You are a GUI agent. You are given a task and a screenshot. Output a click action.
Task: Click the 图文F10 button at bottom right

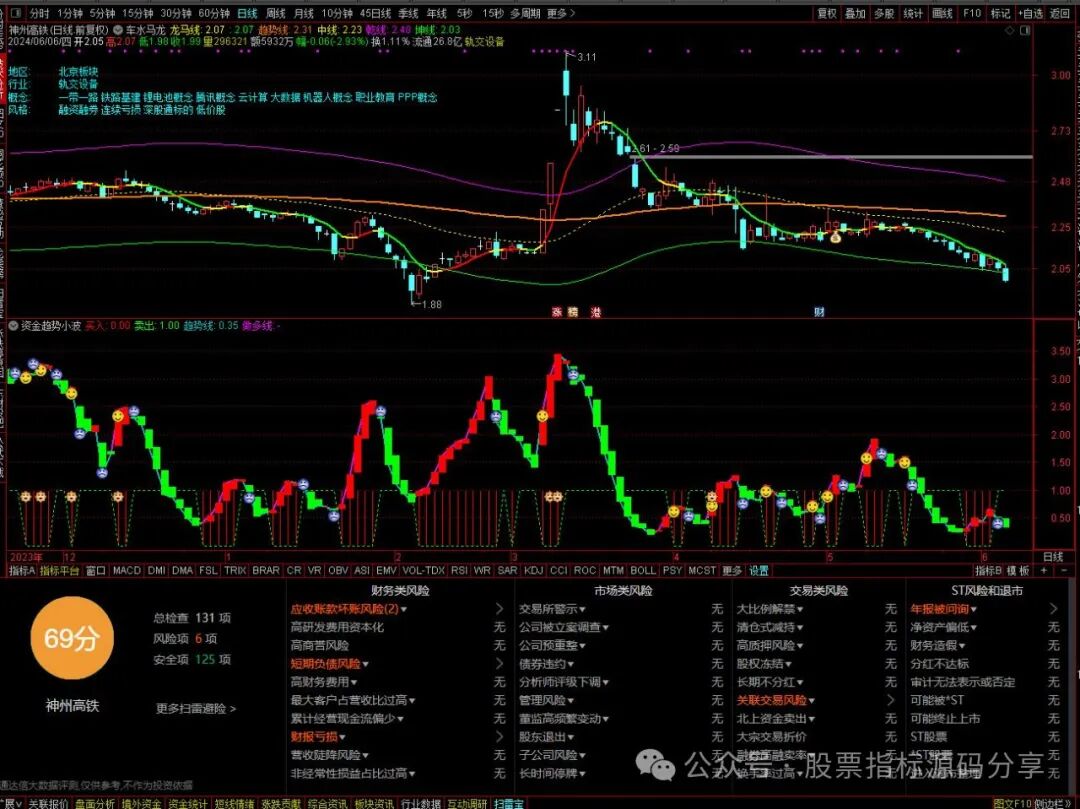coord(1012,803)
